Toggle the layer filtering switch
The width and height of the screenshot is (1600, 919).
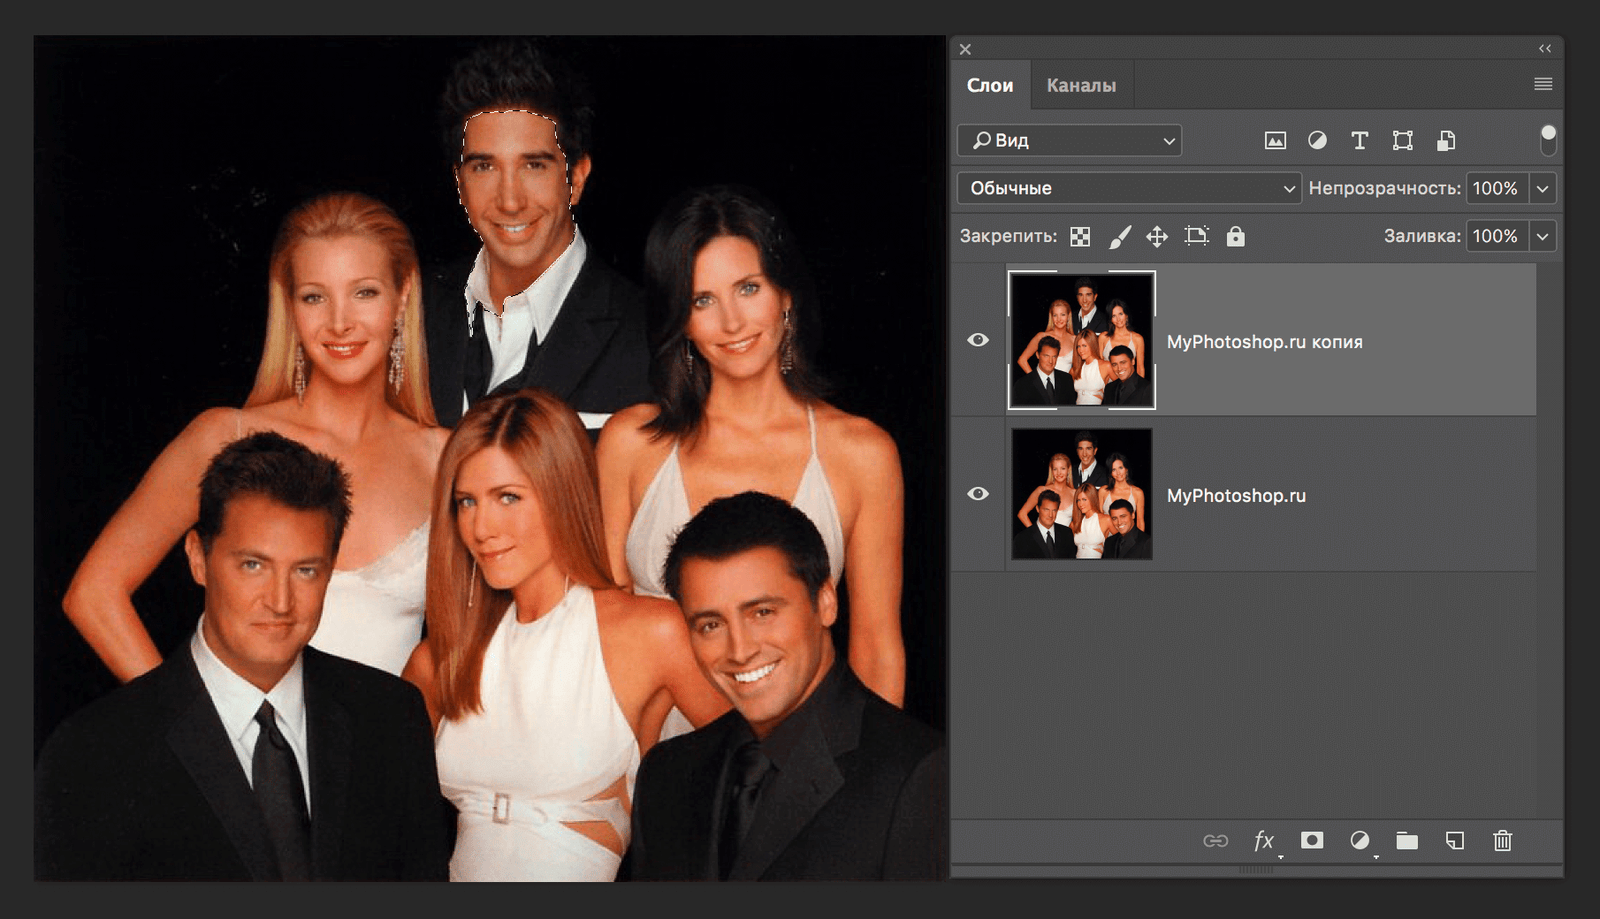point(1548,140)
